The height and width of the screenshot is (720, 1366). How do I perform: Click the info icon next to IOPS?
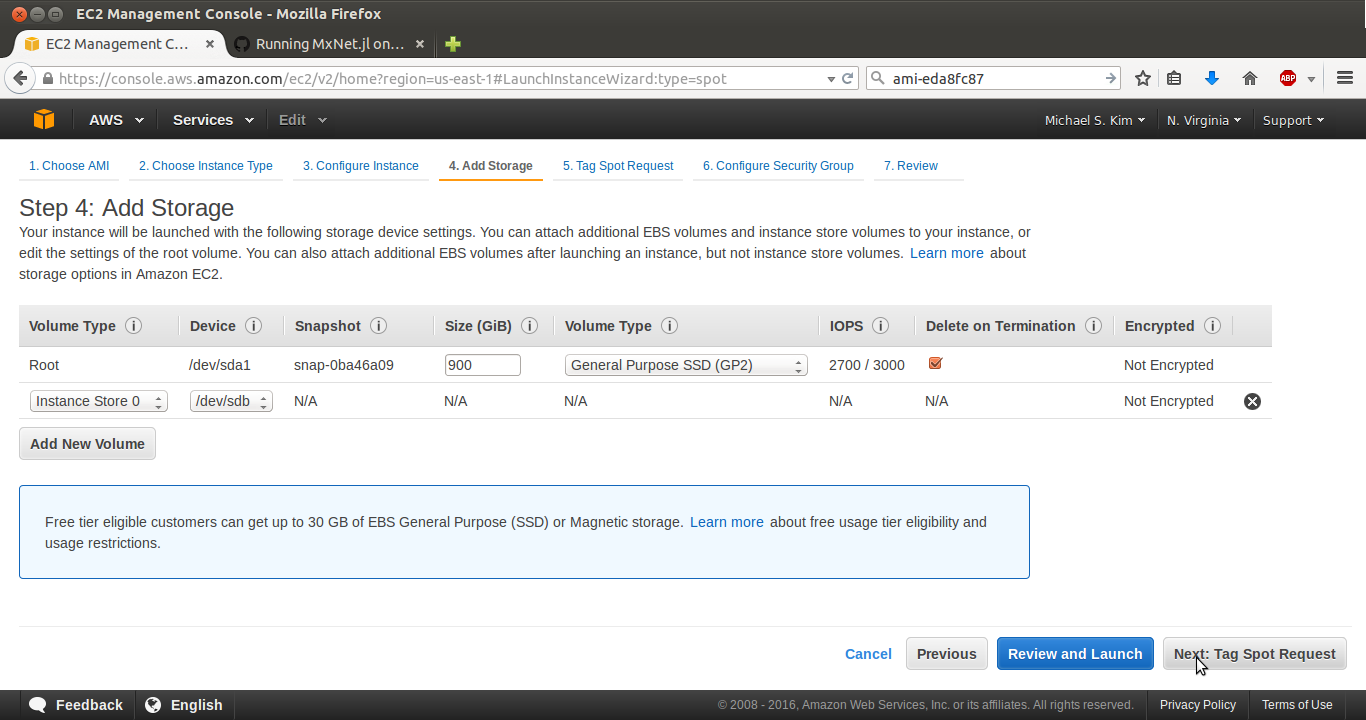coord(880,326)
